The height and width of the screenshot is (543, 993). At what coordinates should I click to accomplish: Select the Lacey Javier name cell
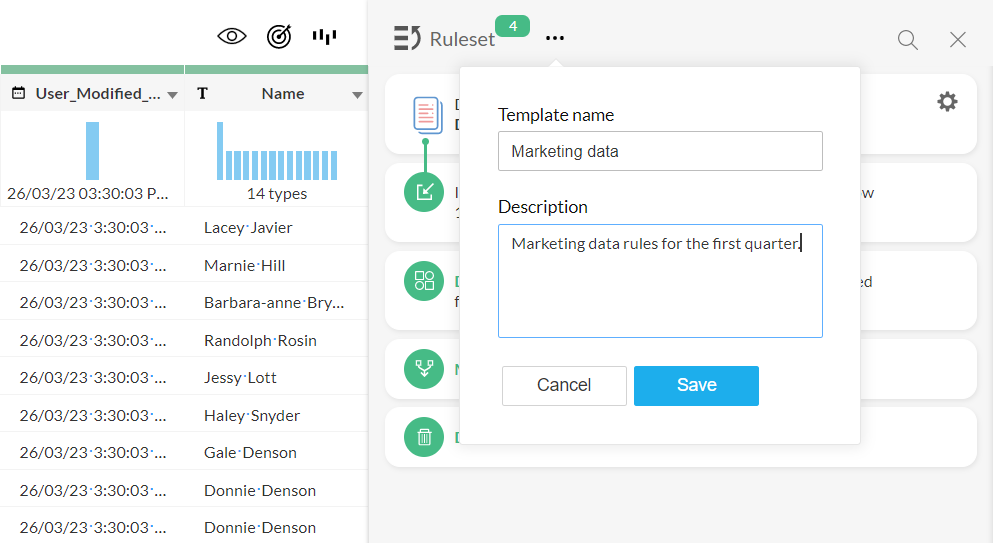click(x=248, y=228)
